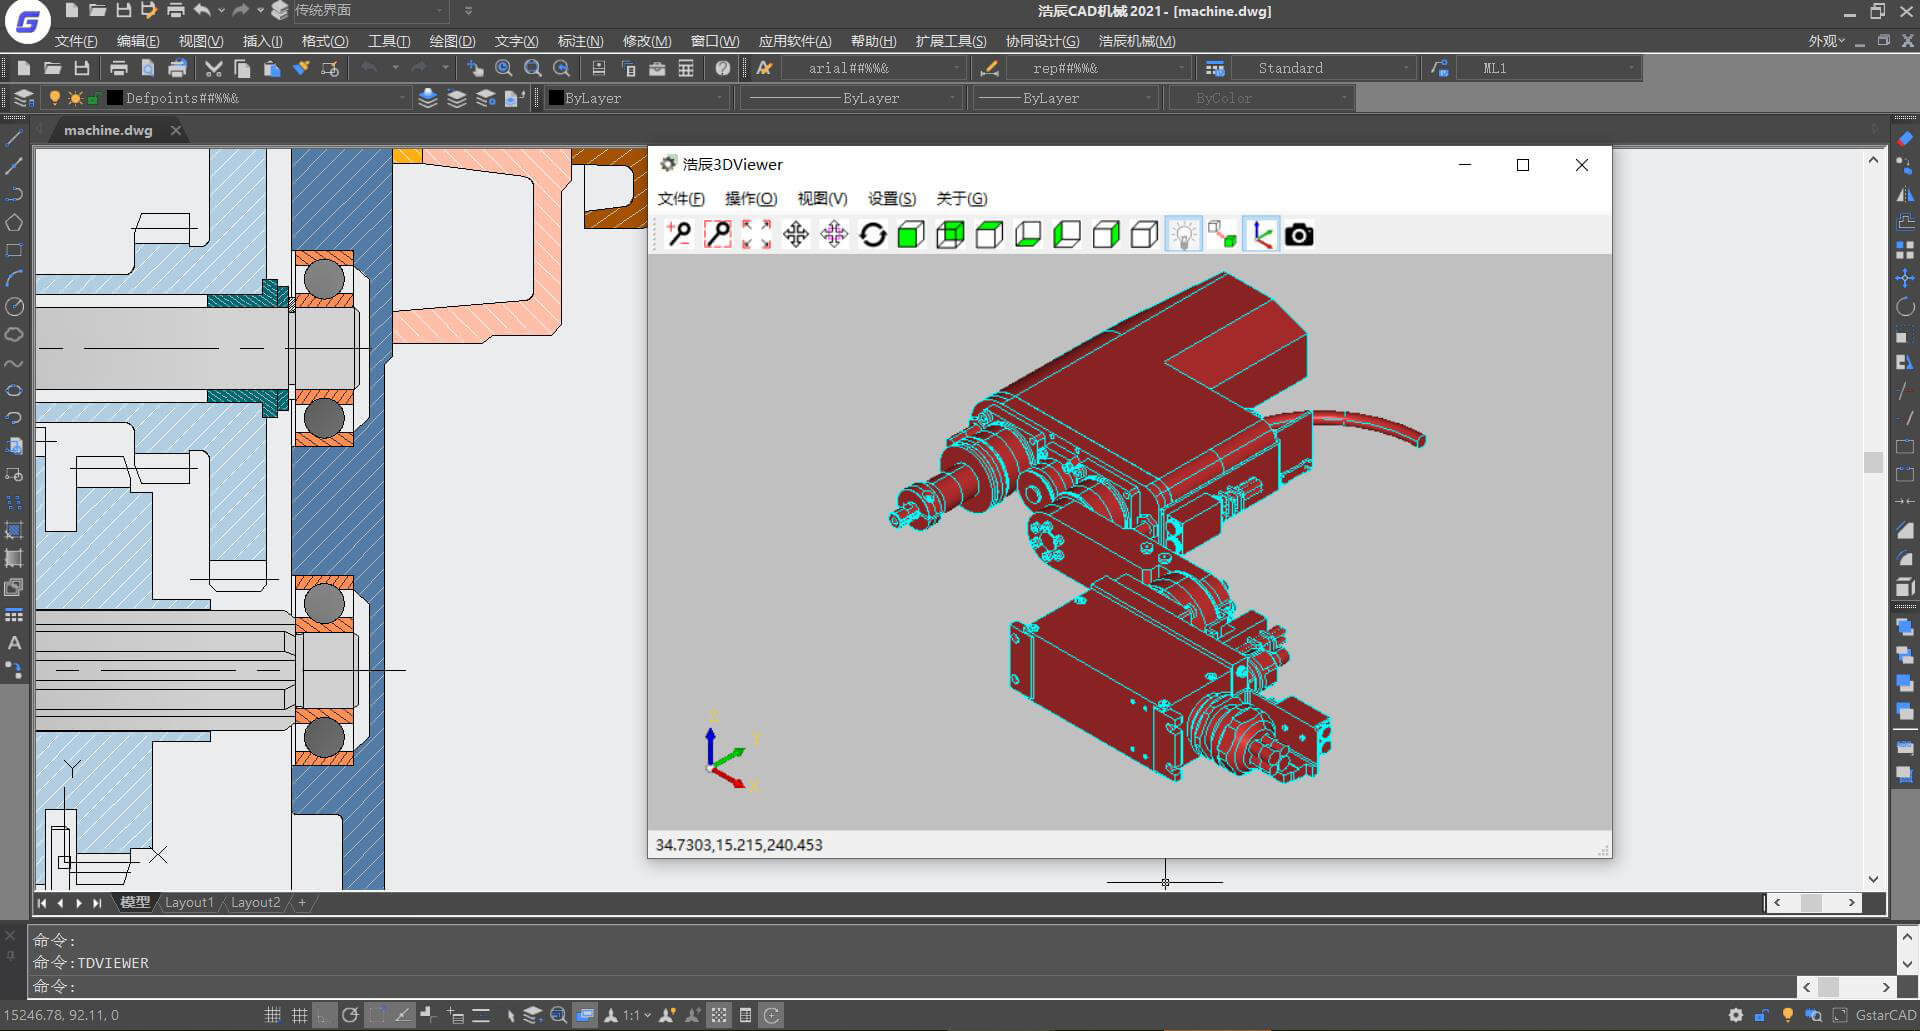The image size is (1920, 1031).
Task: Click the zoom window magnifier in 3DViewer
Action: point(717,235)
